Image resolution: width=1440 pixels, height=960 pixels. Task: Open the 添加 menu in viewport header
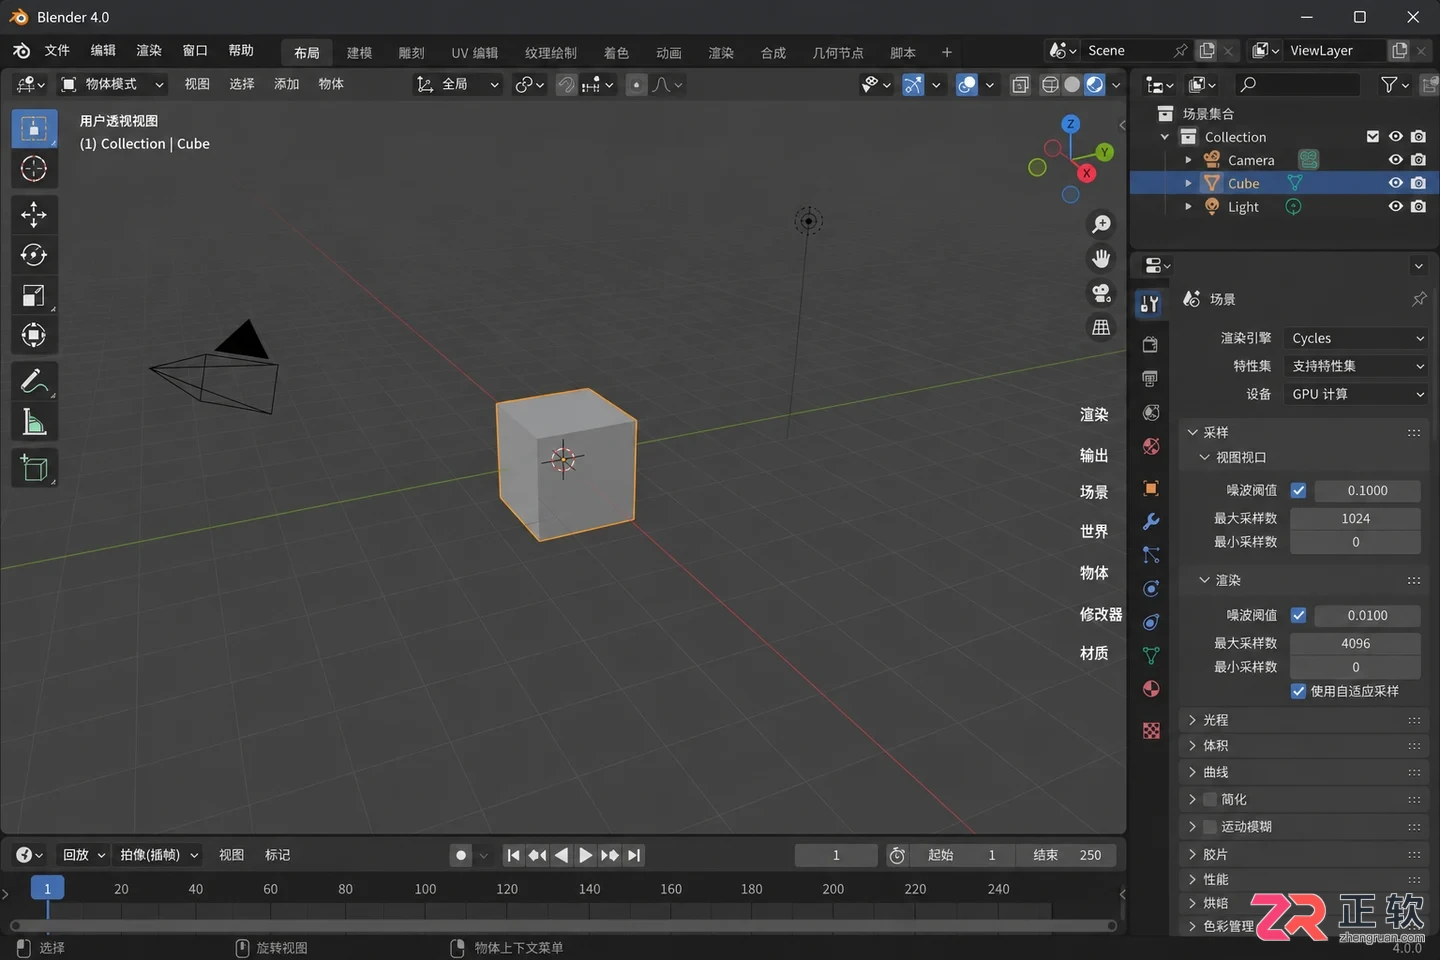point(287,84)
